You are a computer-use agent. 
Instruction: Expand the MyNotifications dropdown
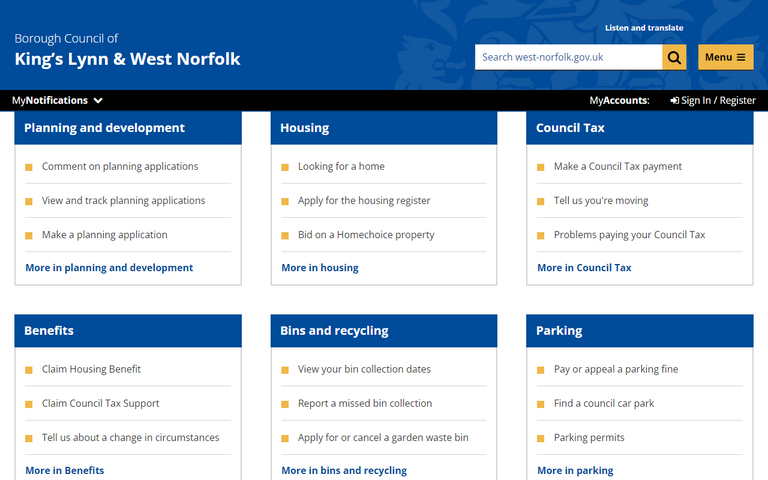[x=57, y=100]
